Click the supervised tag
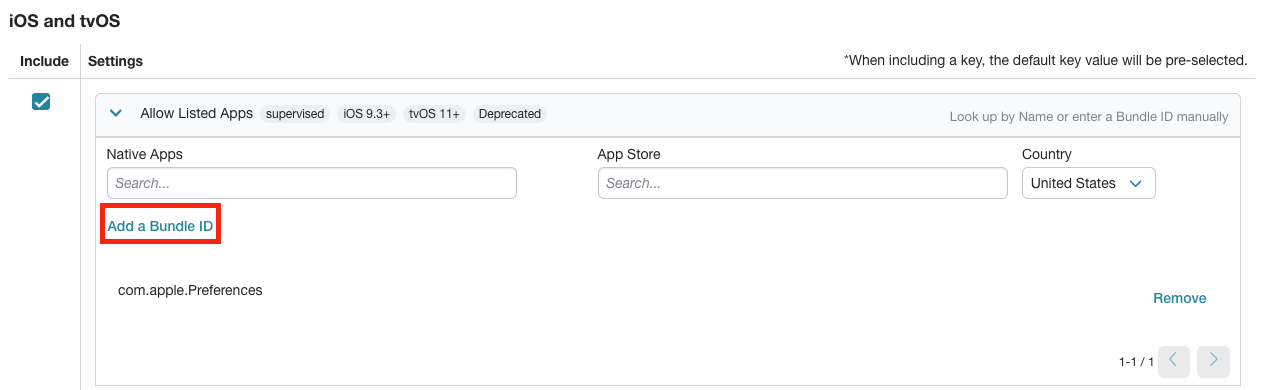Screen dimensions: 1265x390 (295, 114)
